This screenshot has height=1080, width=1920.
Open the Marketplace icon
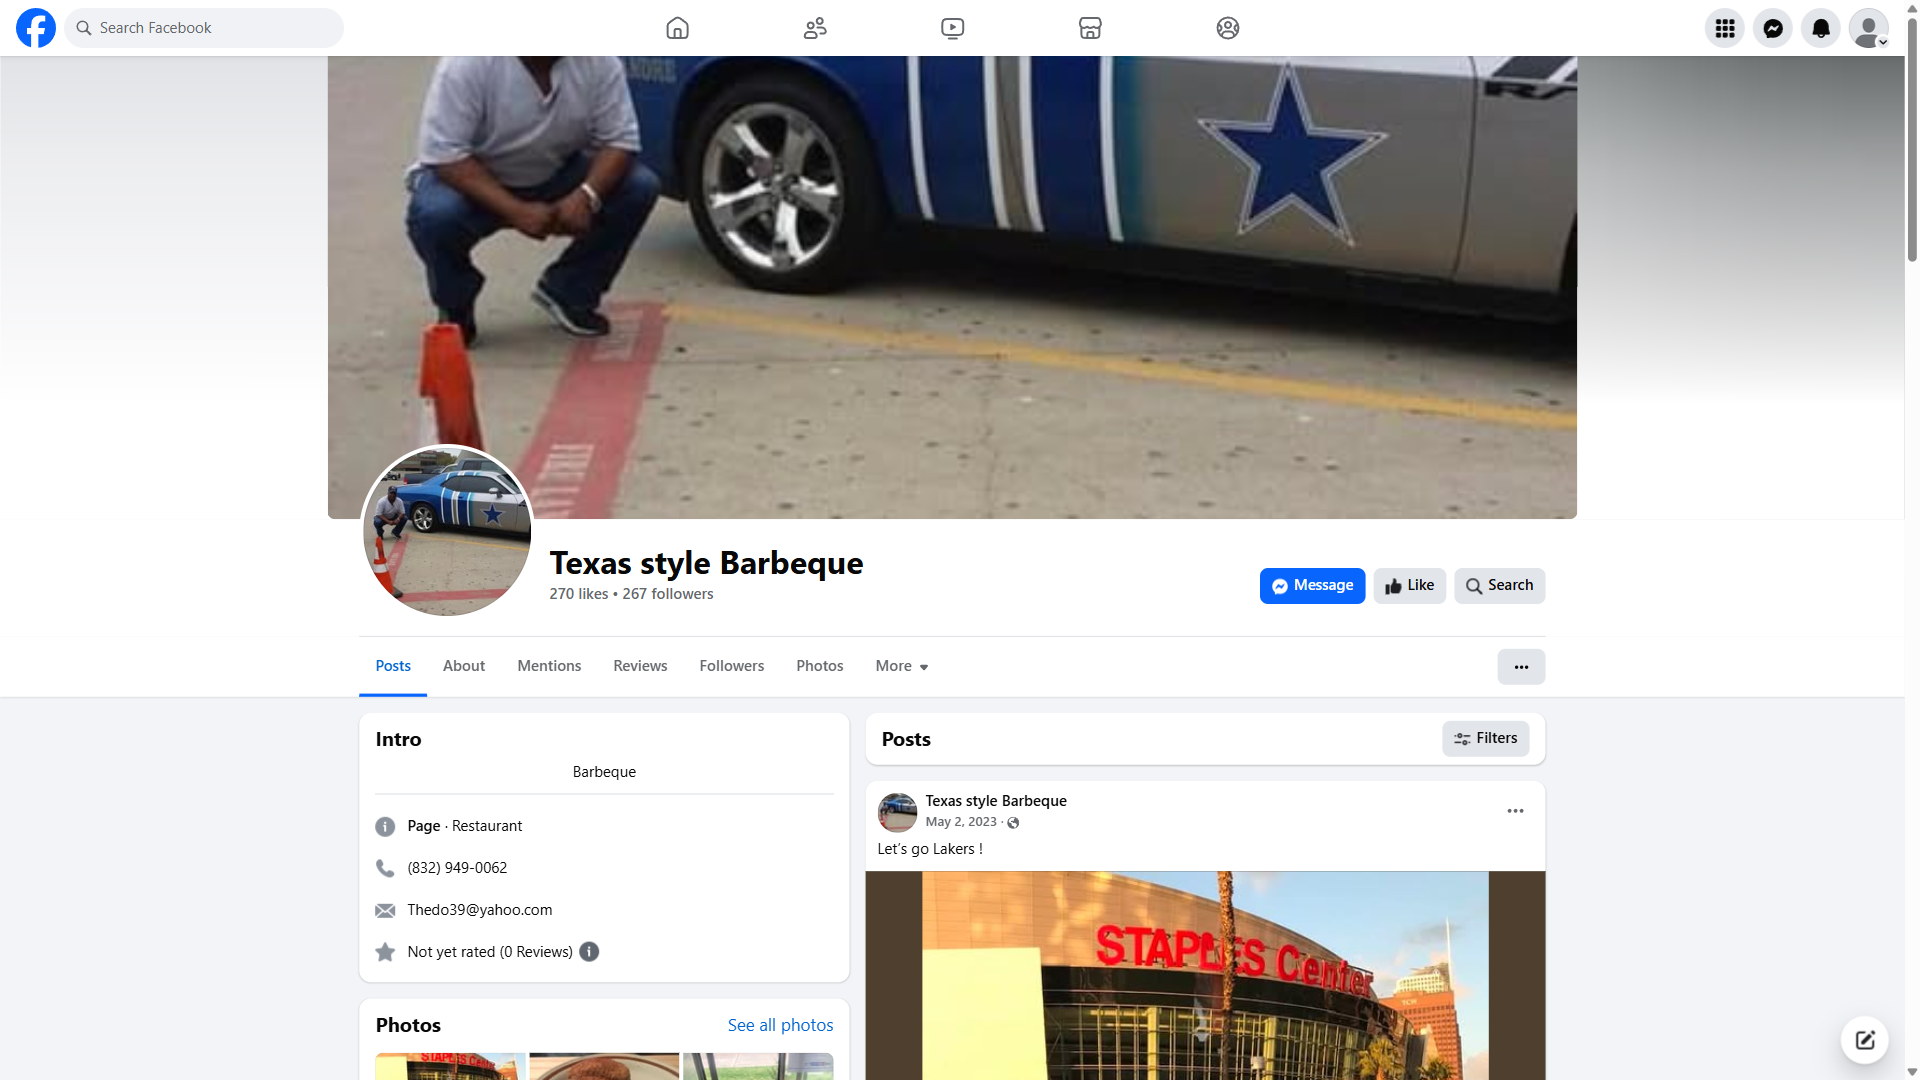point(1090,28)
